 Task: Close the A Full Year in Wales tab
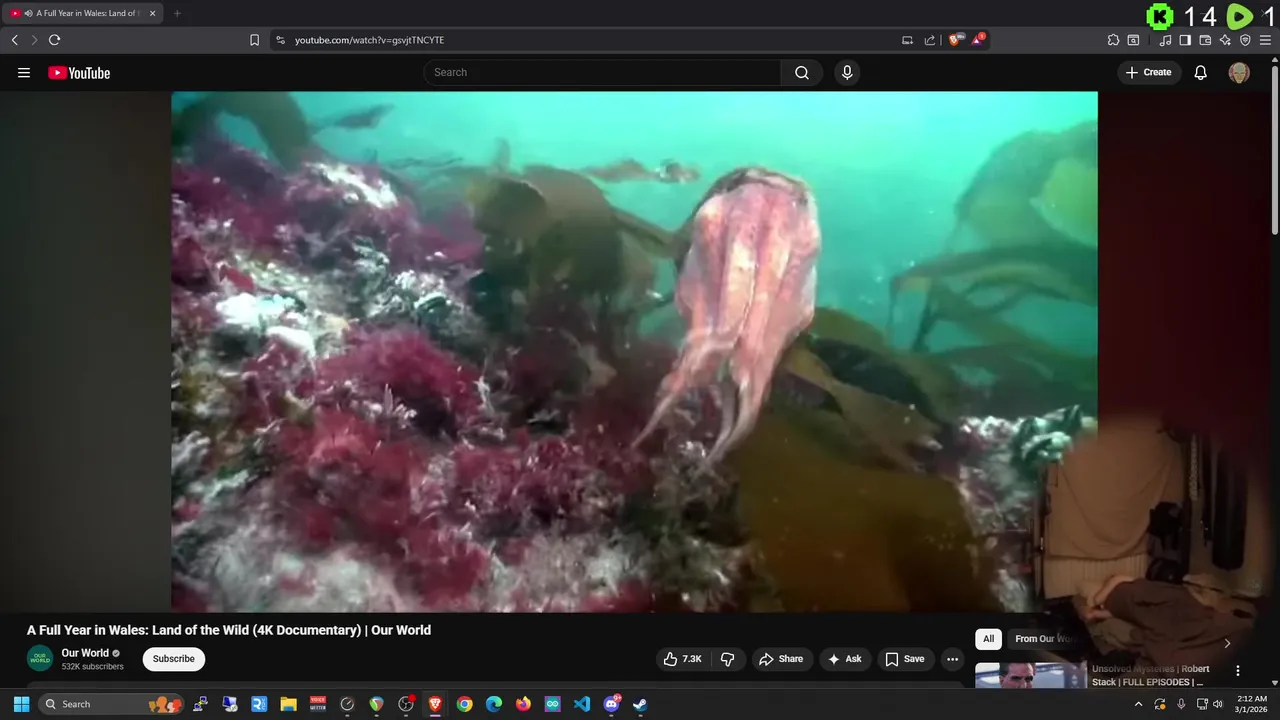(152, 13)
